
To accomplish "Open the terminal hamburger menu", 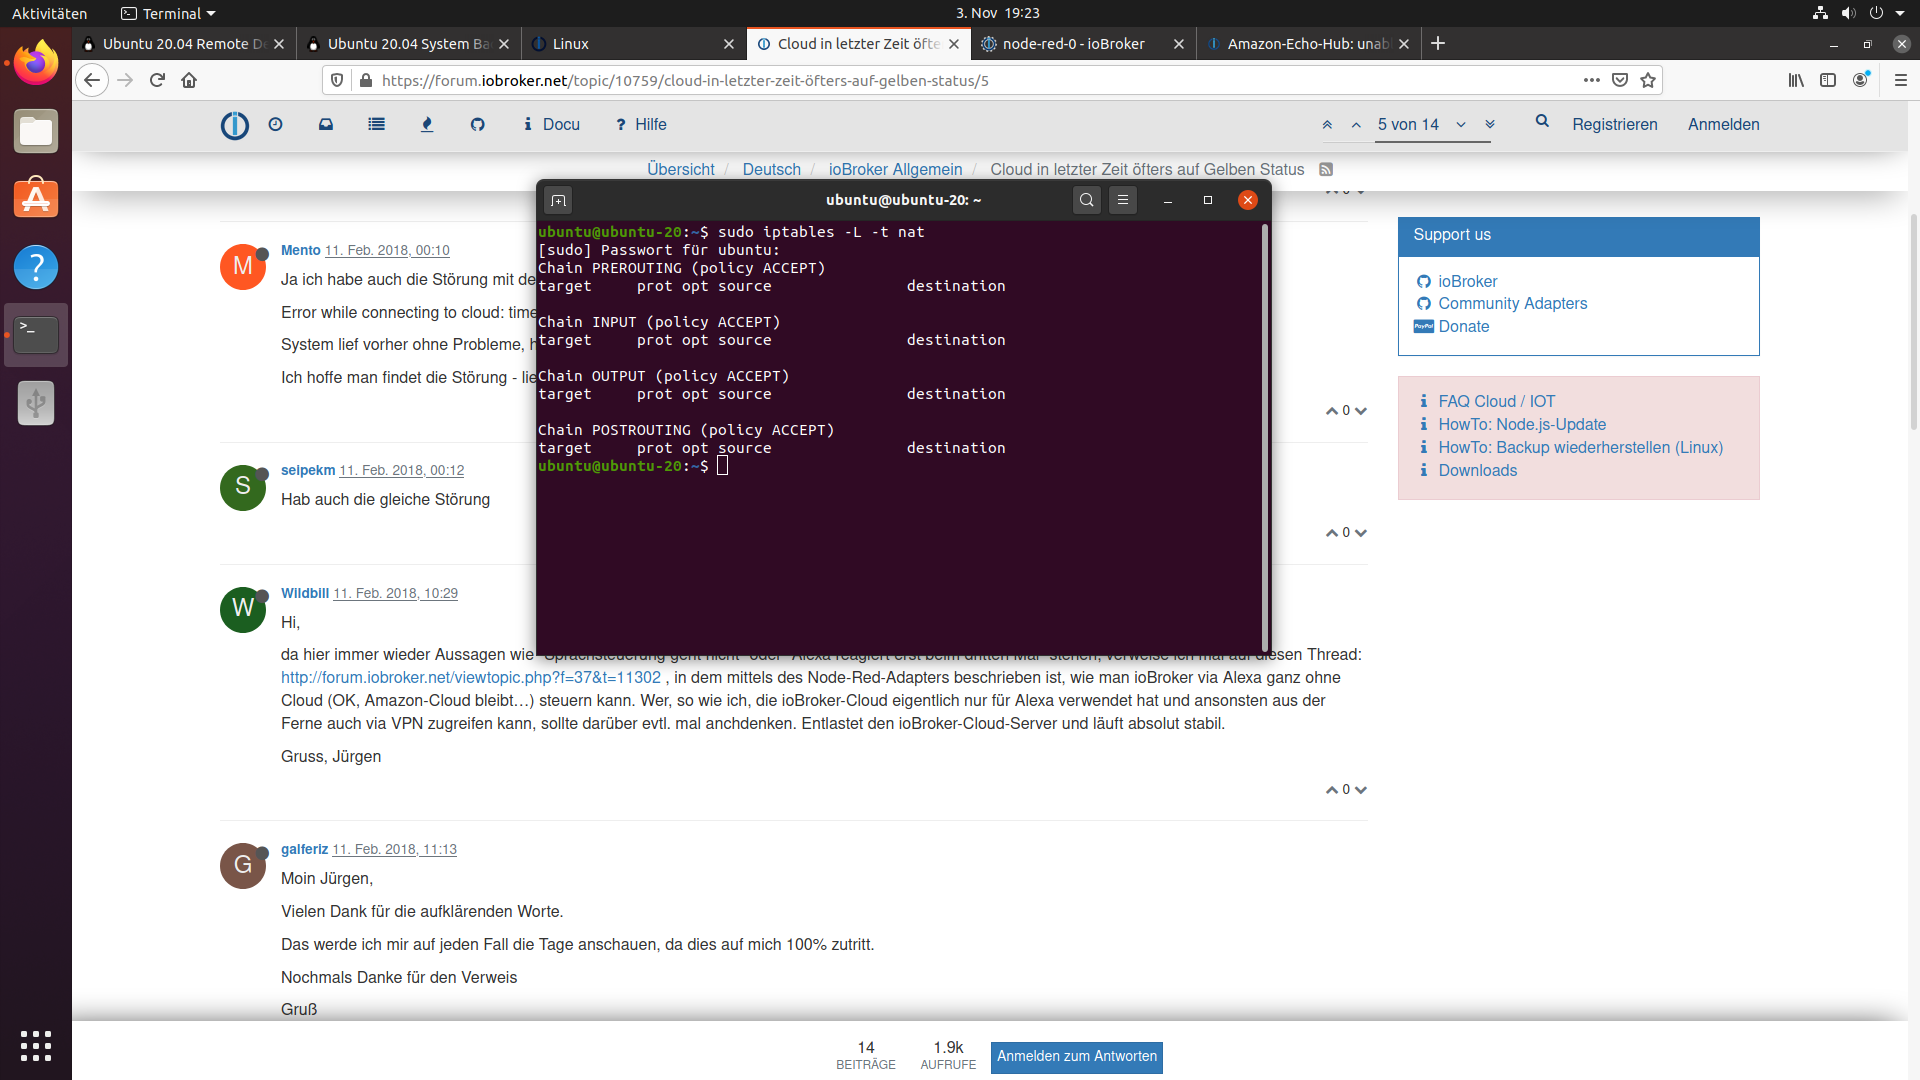I will (x=1123, y=200).
